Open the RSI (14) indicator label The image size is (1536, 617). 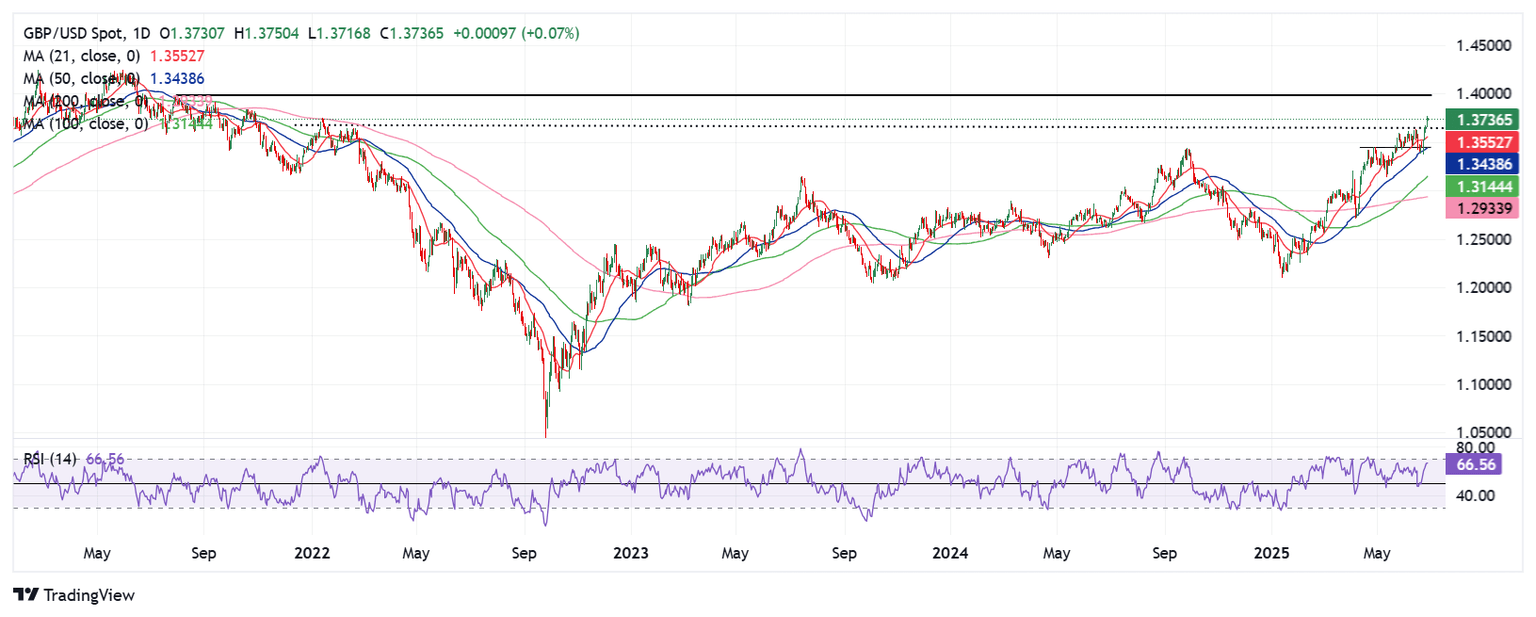(52, 458)
